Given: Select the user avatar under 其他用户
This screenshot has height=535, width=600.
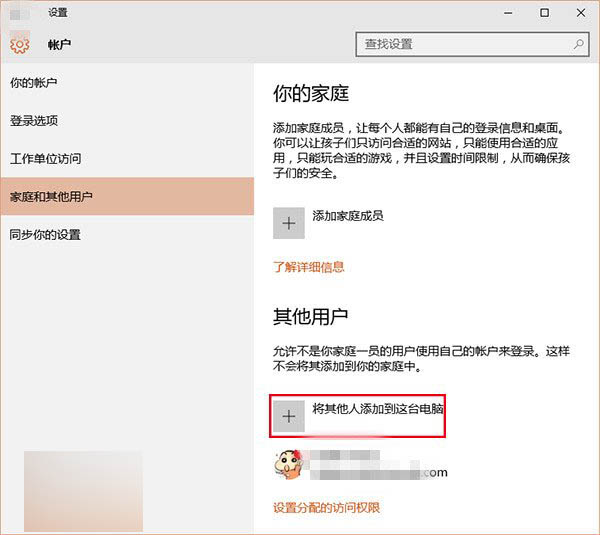Looking at the screenshot, I should (290, 465).
